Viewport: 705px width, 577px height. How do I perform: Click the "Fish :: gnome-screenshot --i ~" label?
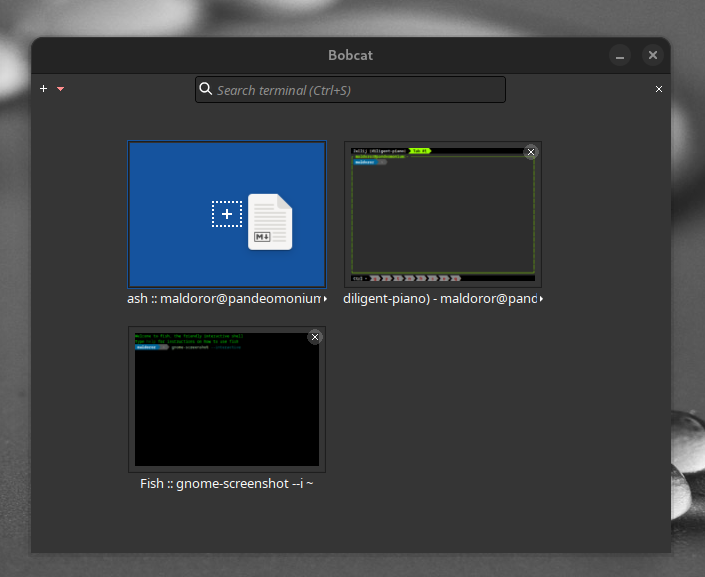tap(227, 483)
